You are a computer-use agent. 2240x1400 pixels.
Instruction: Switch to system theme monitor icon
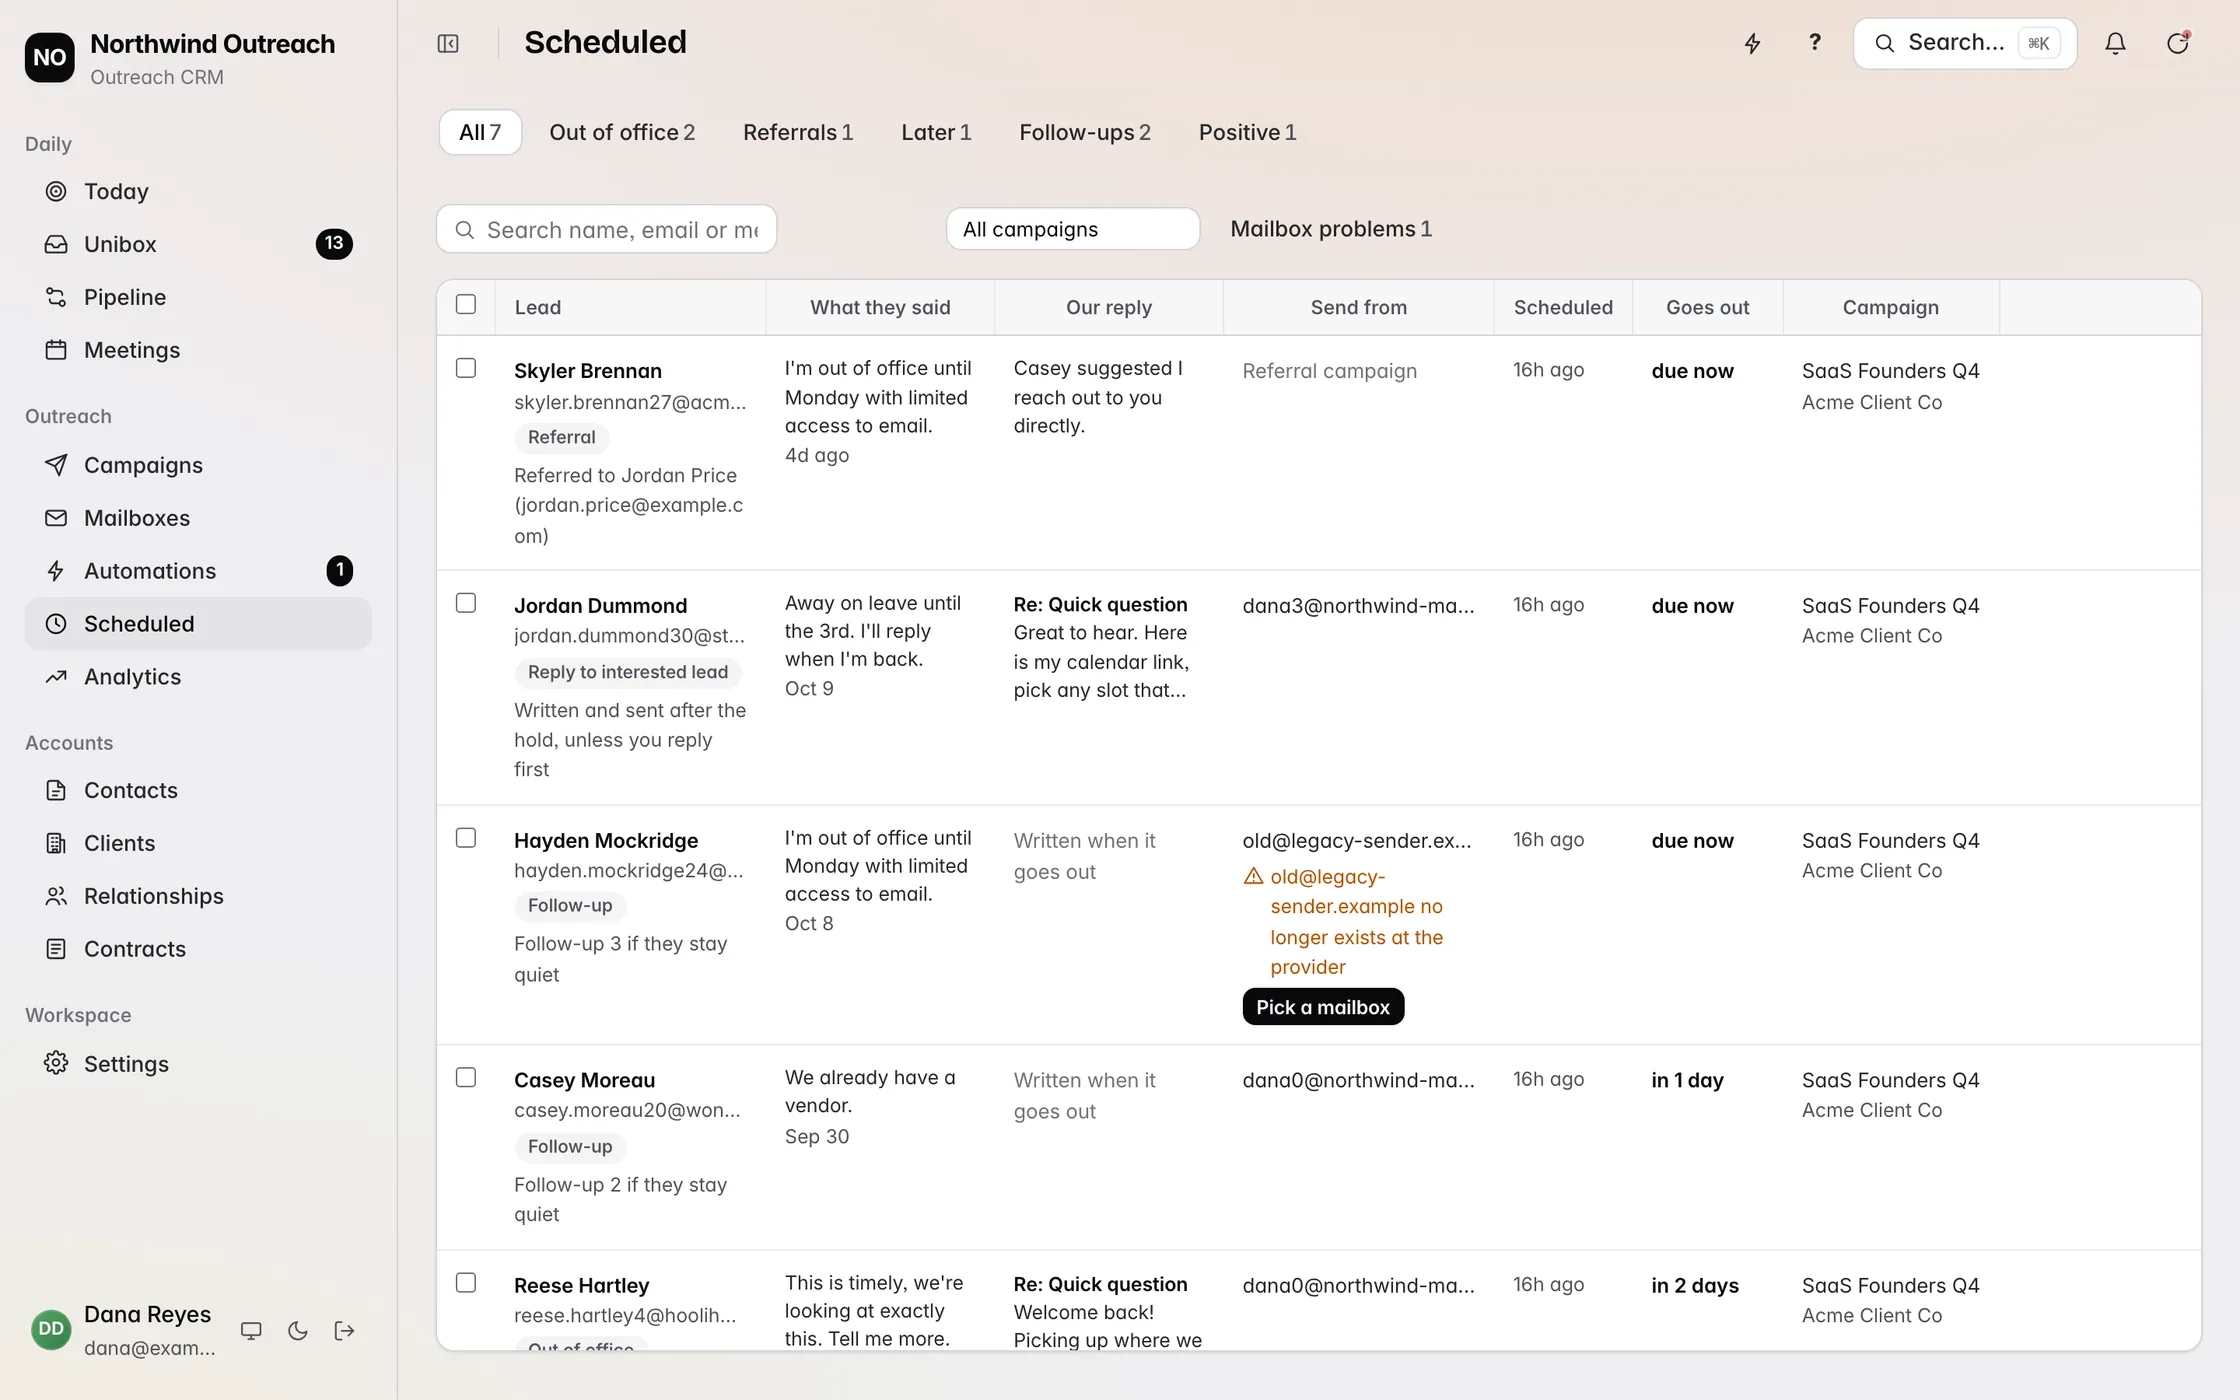tap(251, 1331)
